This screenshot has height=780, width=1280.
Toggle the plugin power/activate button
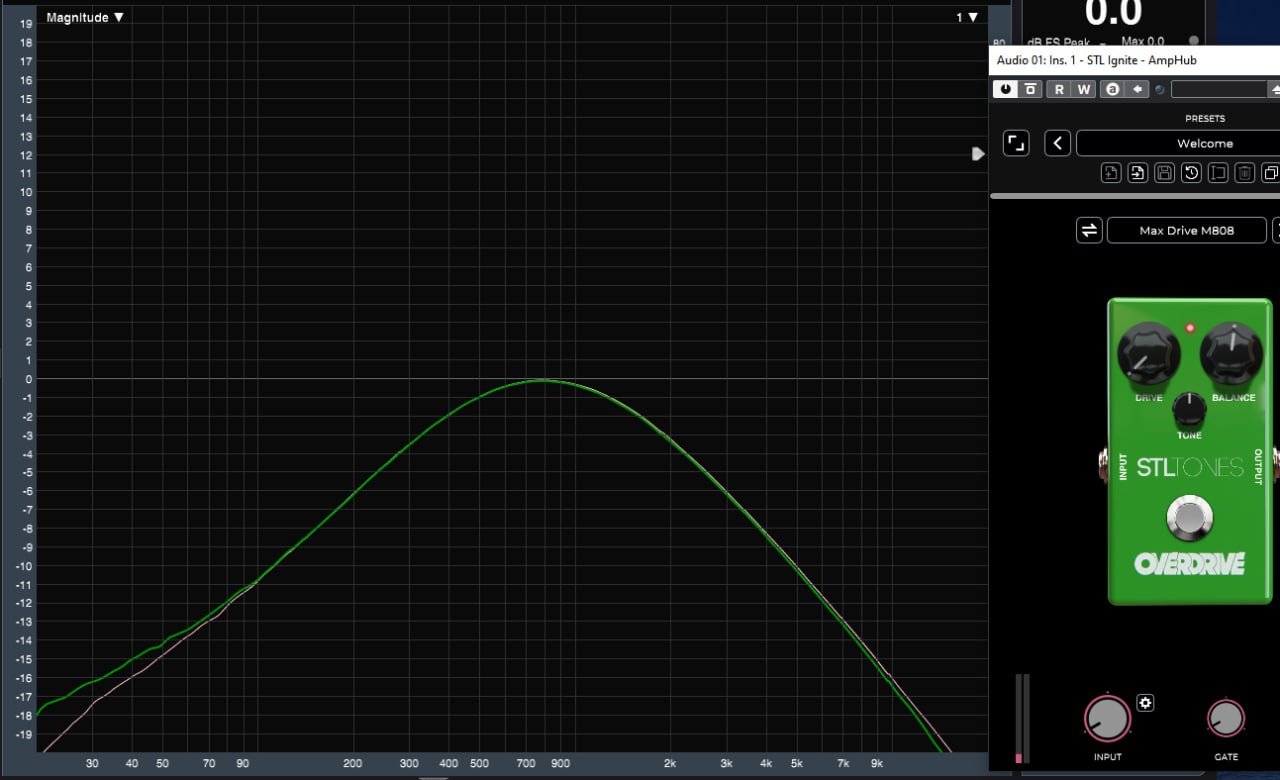pyautogui.click(x=1005, y=89)
